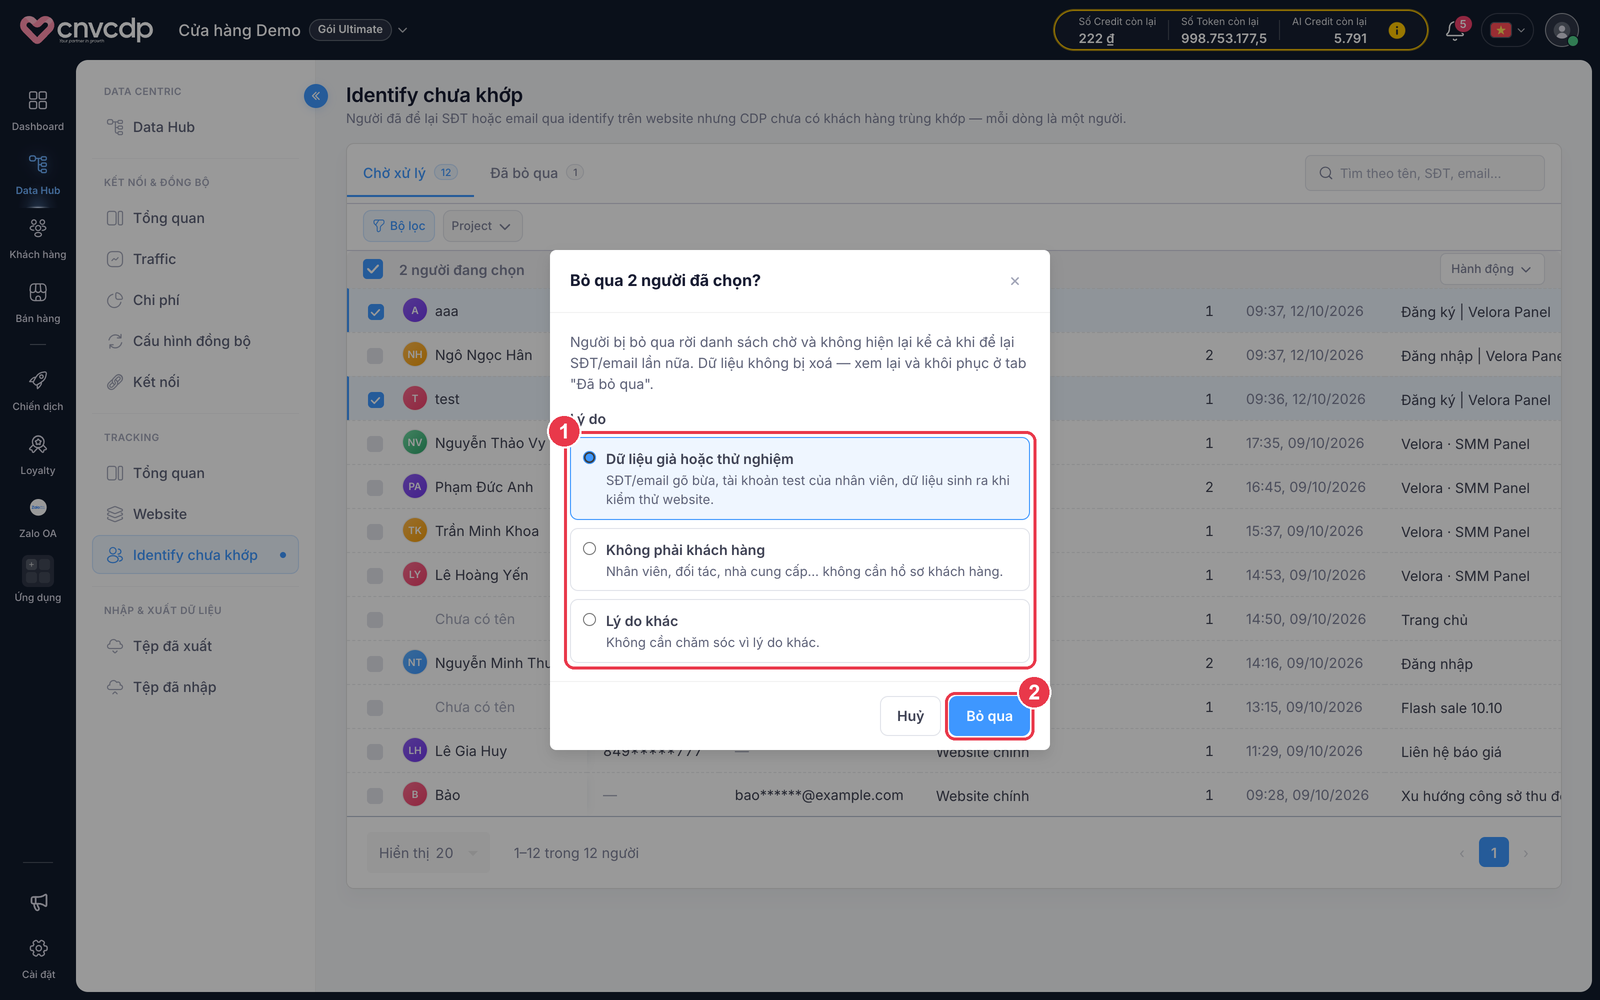Uncheck the aaa row checkbox
This screenshot has width=1600, height=1000.
376,312
